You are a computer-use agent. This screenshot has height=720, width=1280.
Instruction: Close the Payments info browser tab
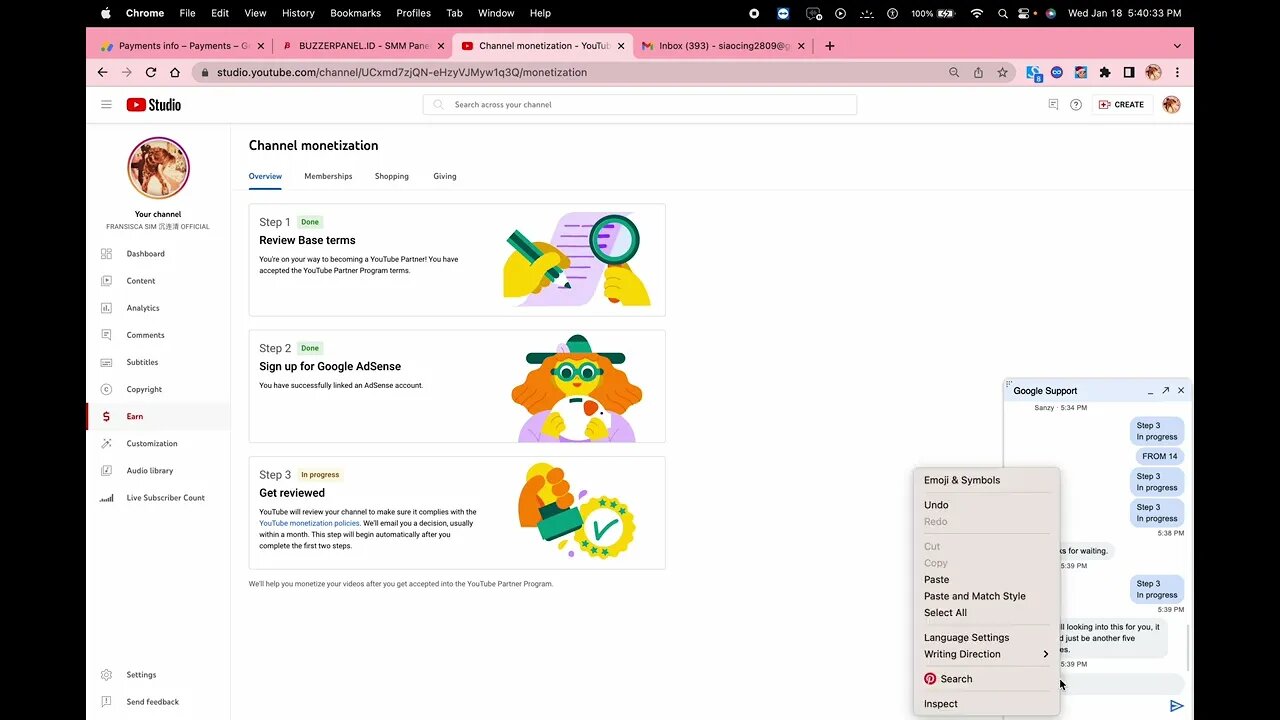(x=261, y=46)
